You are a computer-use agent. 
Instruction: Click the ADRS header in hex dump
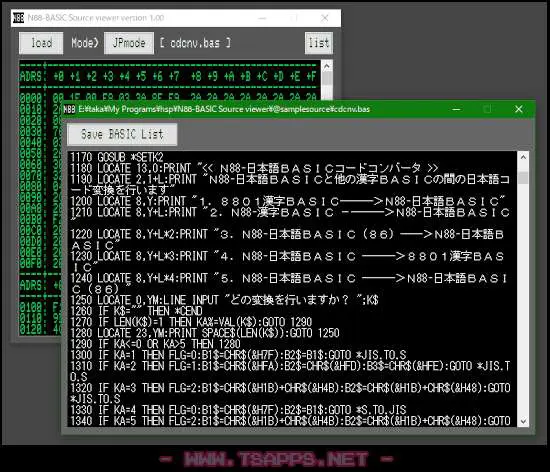tap(31, 76)
